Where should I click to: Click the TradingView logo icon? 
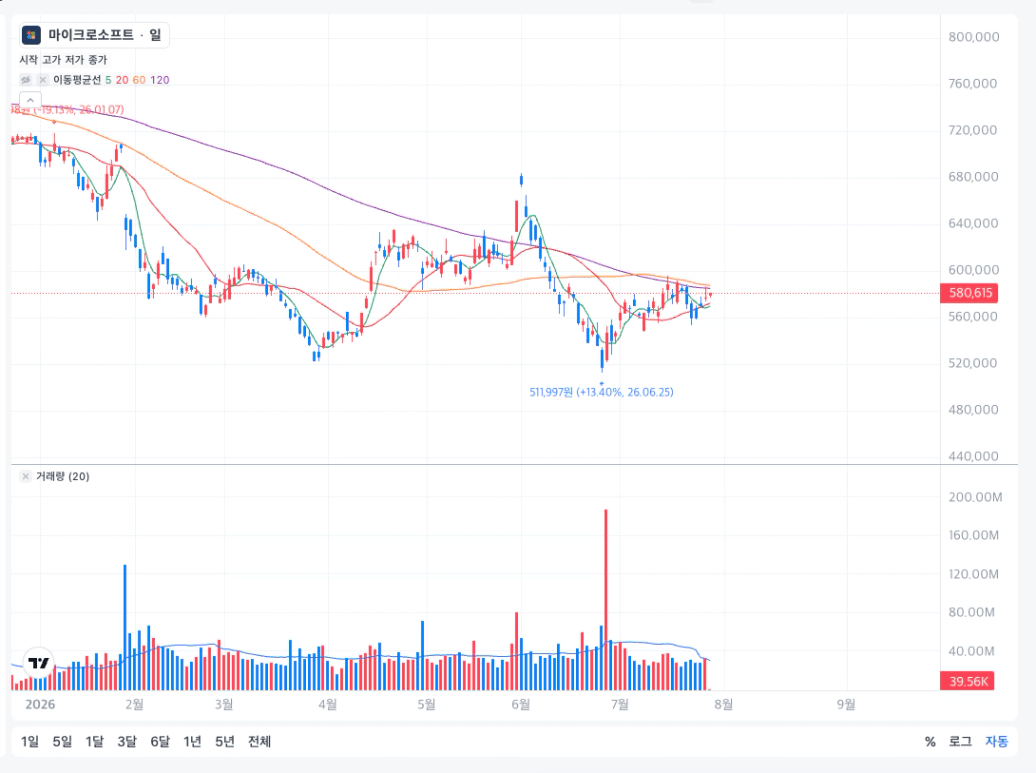(39, 663)
